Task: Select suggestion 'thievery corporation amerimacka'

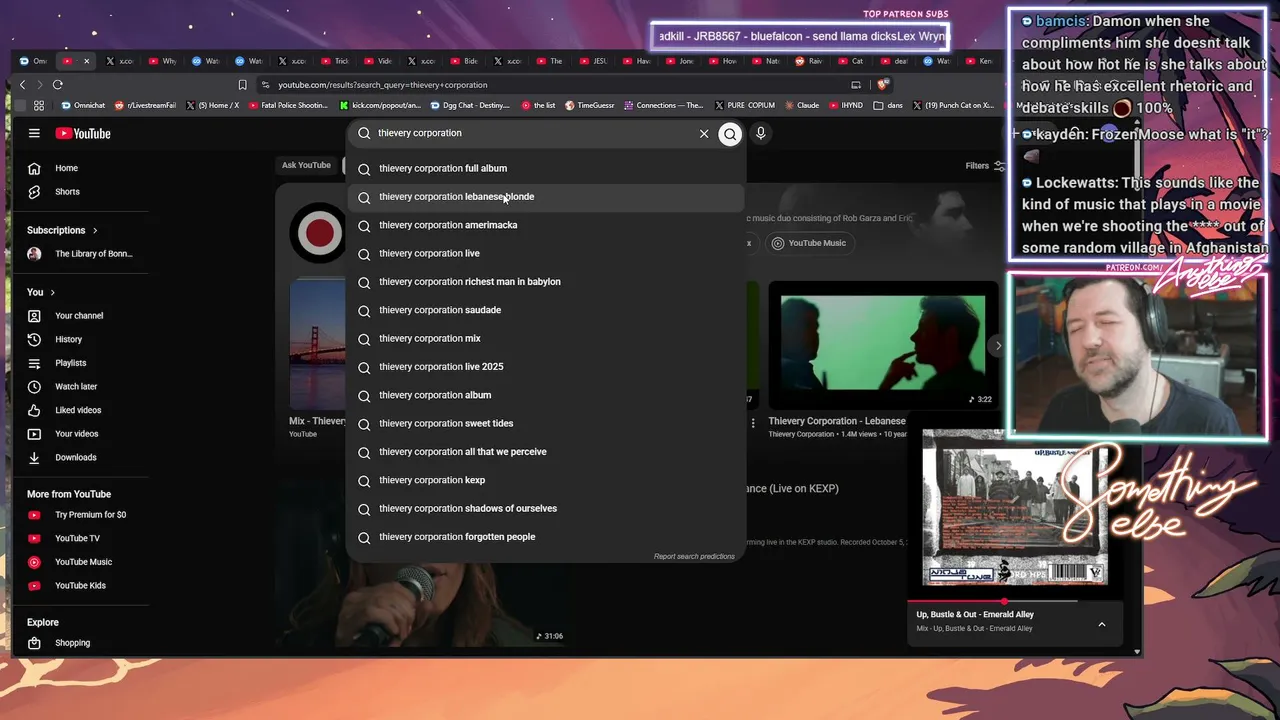Action: click(546, 225)
